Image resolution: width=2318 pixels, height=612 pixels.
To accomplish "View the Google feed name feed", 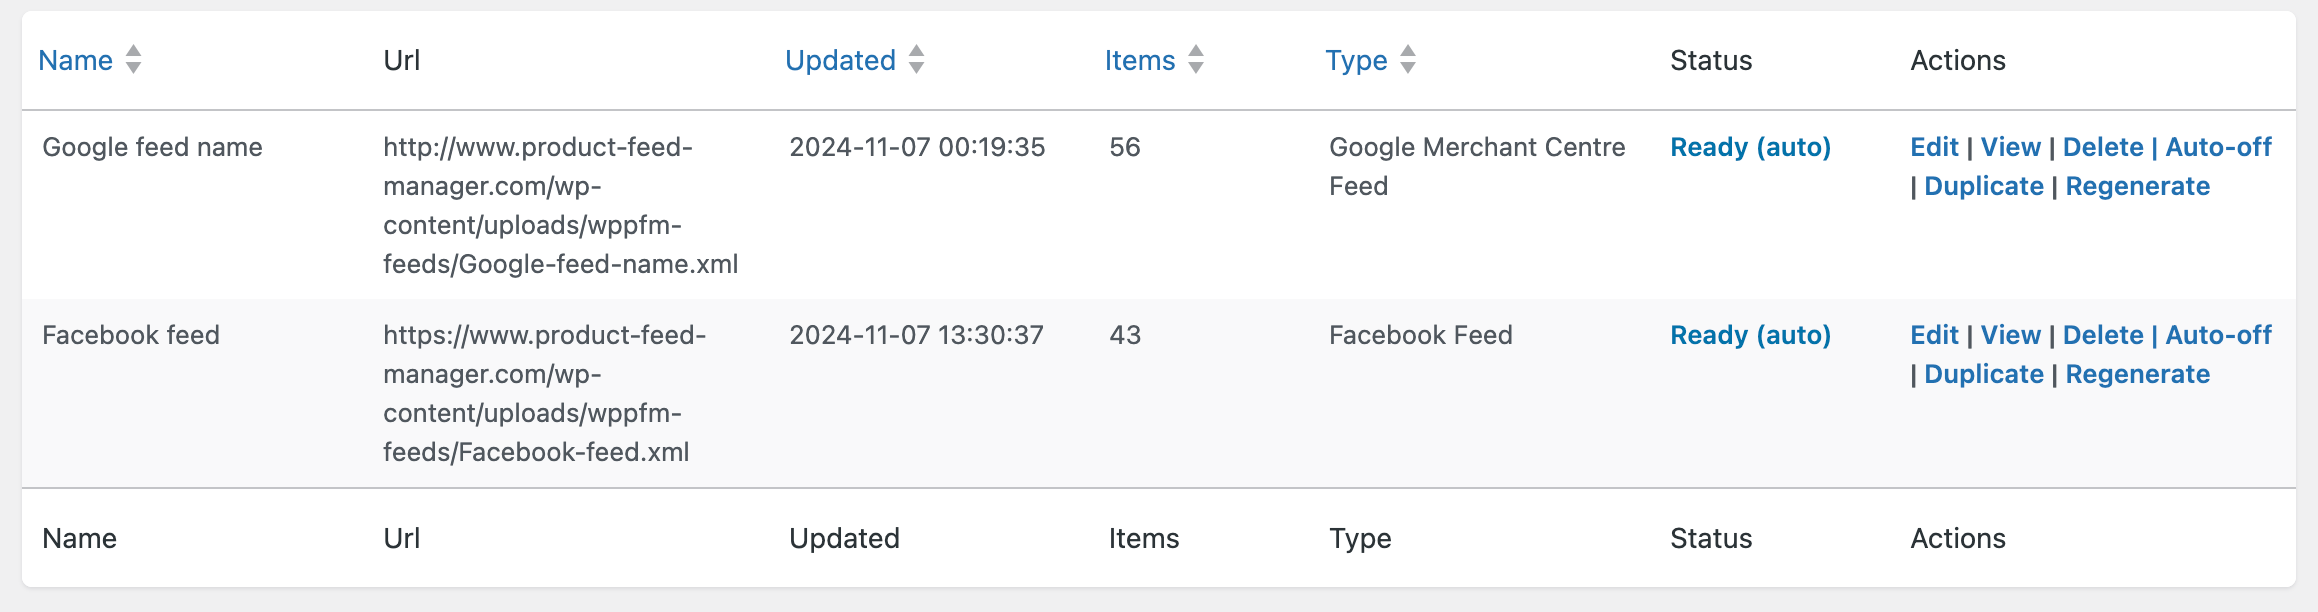I will [2010, 147].
